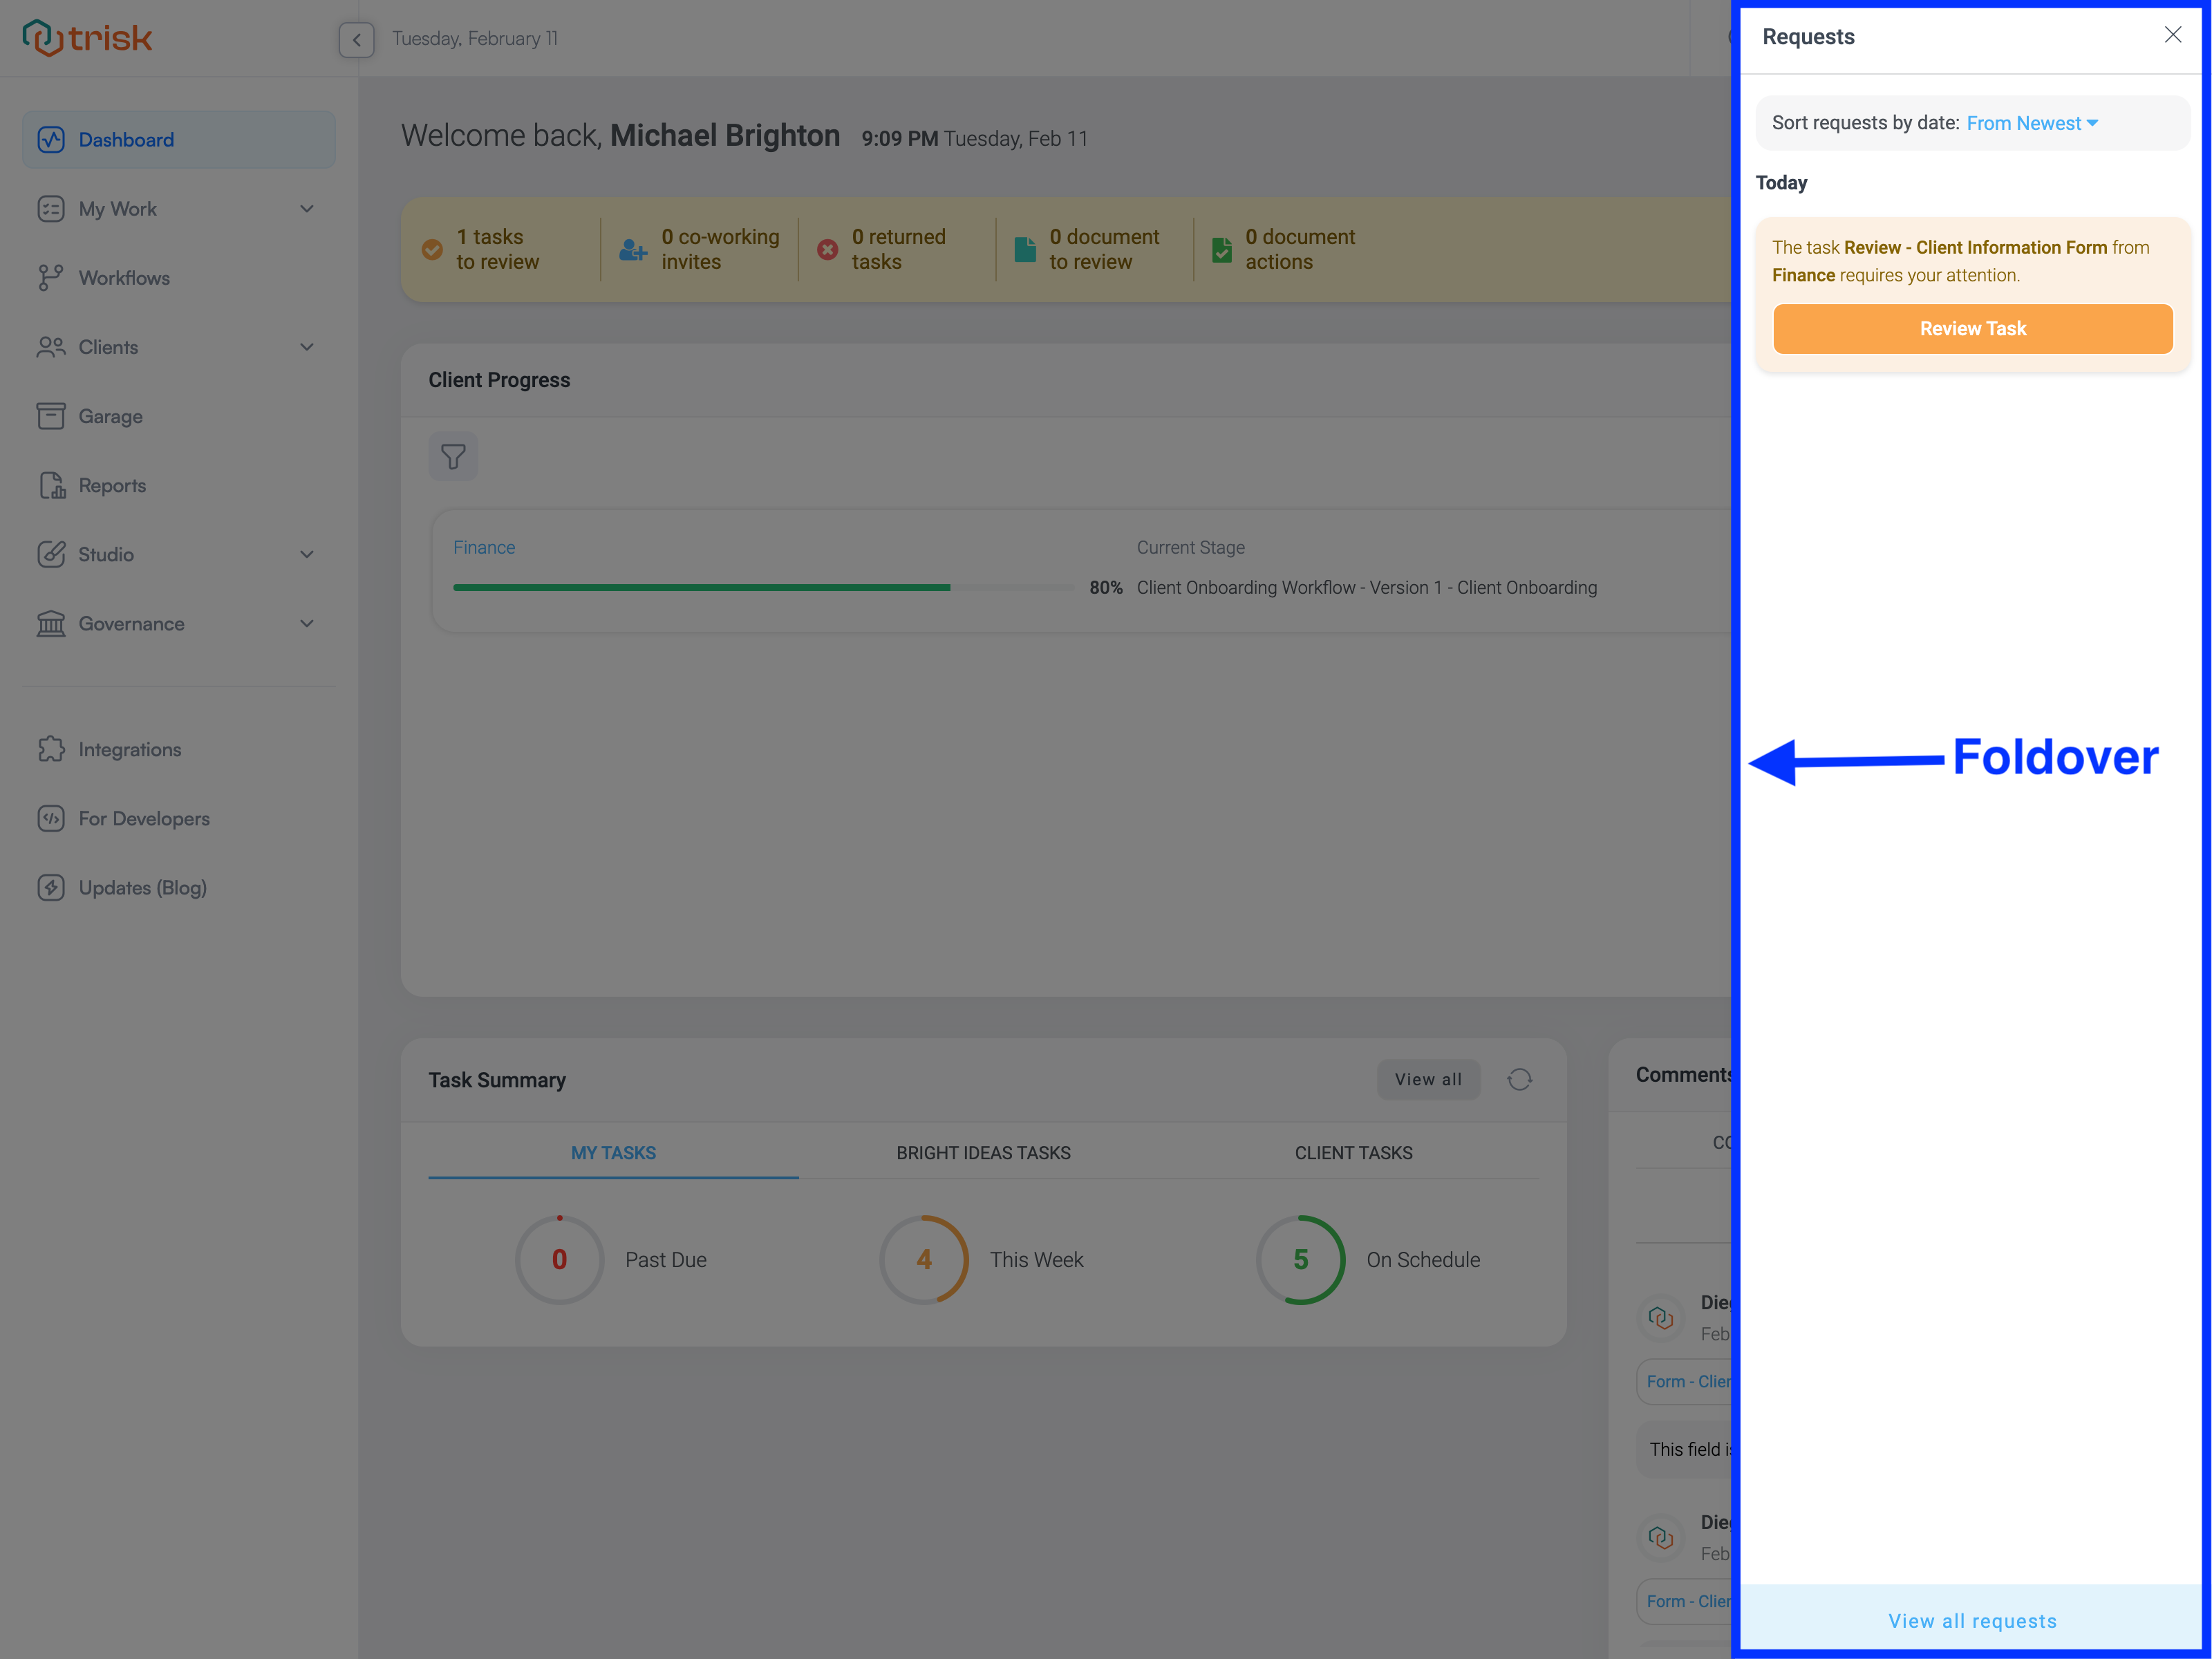This screenshot has height=1659, width=2212.
Task: Click the Client Onboarding Workflow stage text
Action: (1366, 588)
